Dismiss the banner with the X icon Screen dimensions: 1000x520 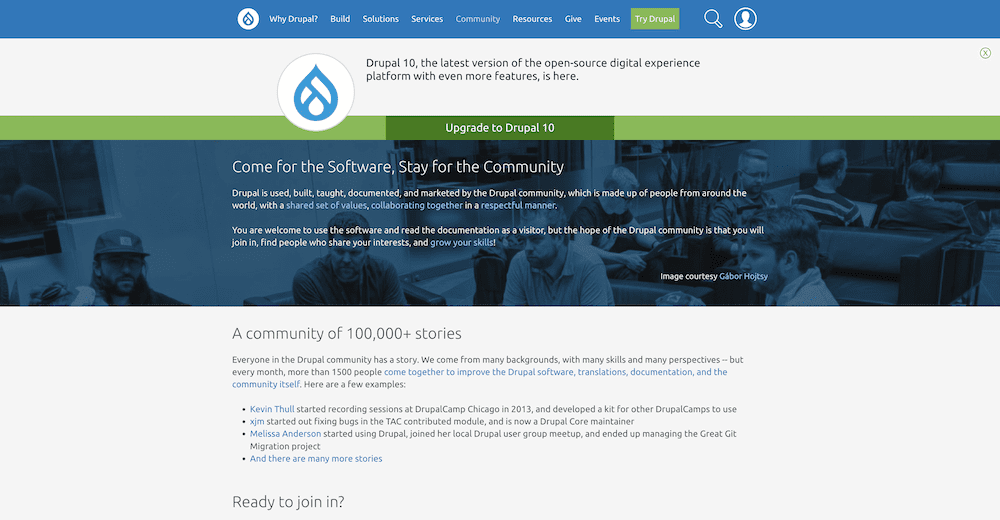coord(985,53)
